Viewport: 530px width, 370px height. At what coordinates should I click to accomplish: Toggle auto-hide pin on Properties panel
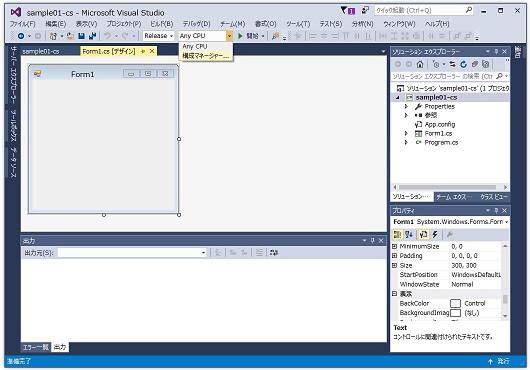496,211
